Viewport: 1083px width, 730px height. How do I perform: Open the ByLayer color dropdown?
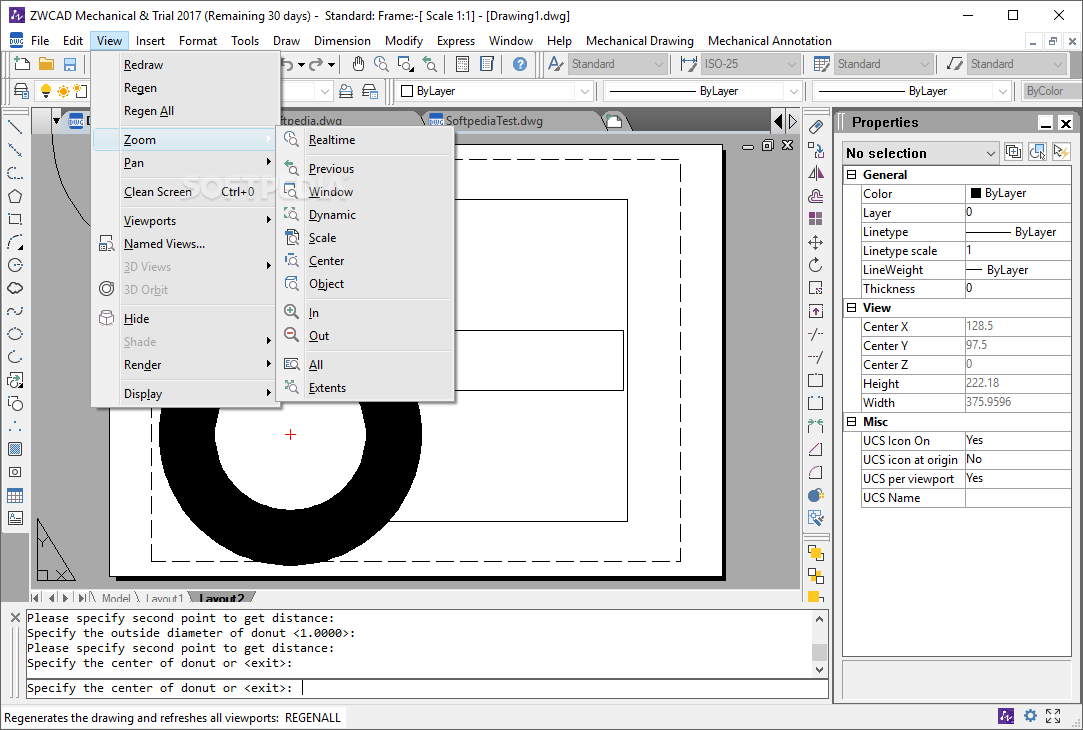(495, 90)
